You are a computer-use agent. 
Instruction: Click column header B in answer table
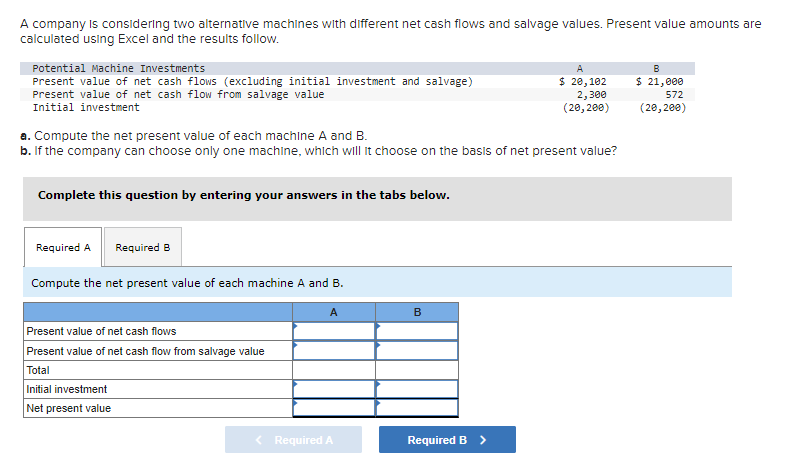[x=417, y=312]
